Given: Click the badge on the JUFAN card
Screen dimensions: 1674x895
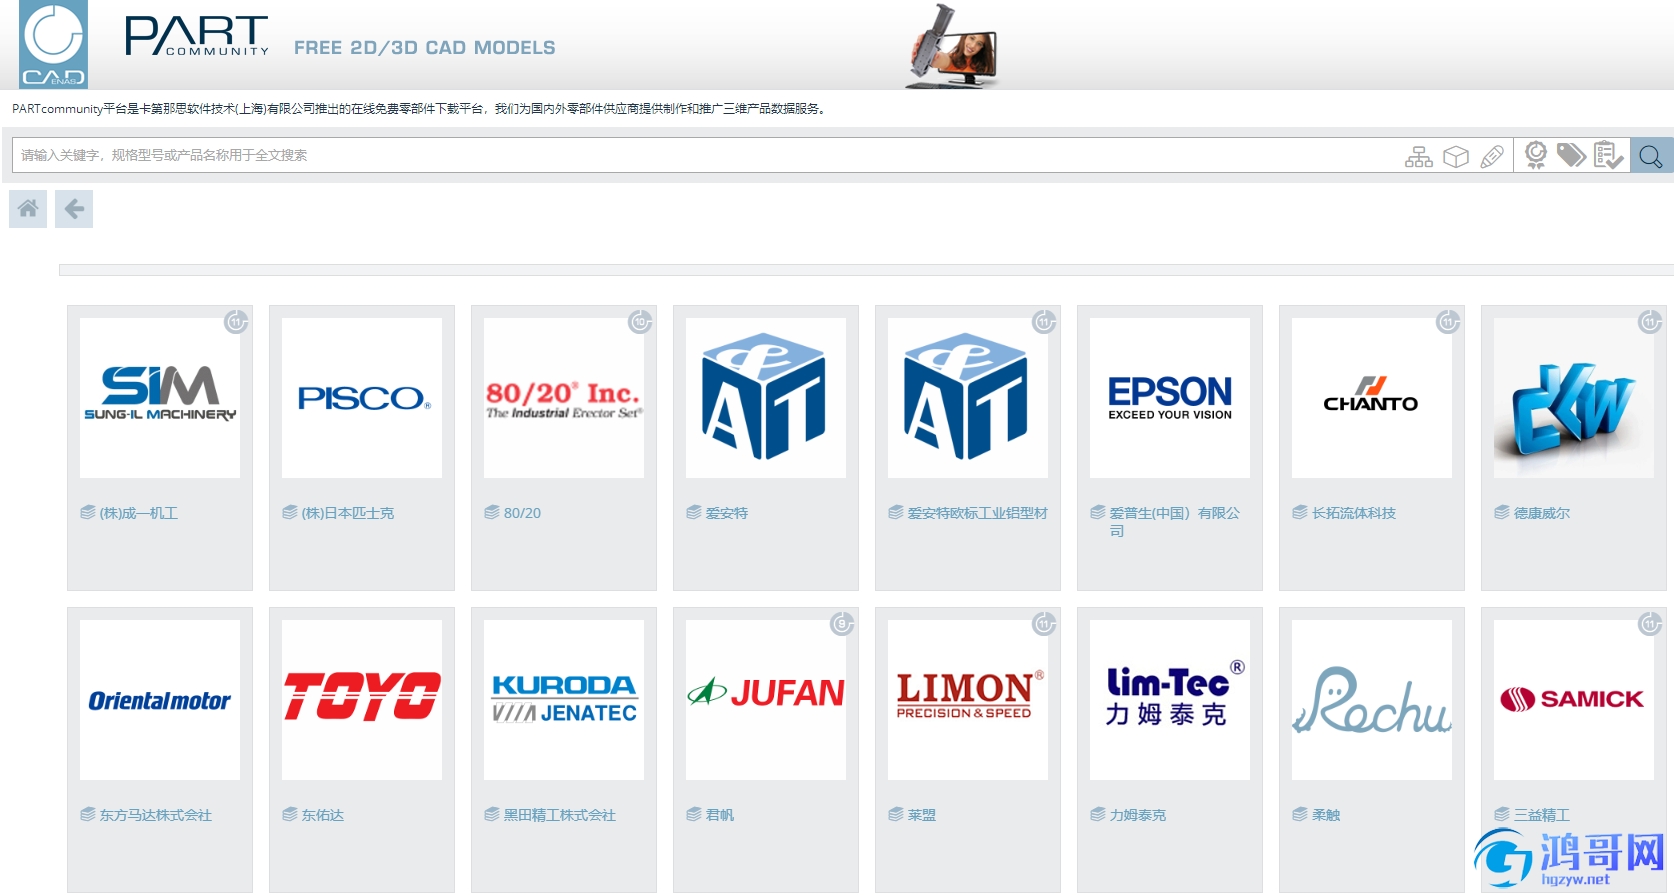Looking at the screenshot, I should pos(842,624).
